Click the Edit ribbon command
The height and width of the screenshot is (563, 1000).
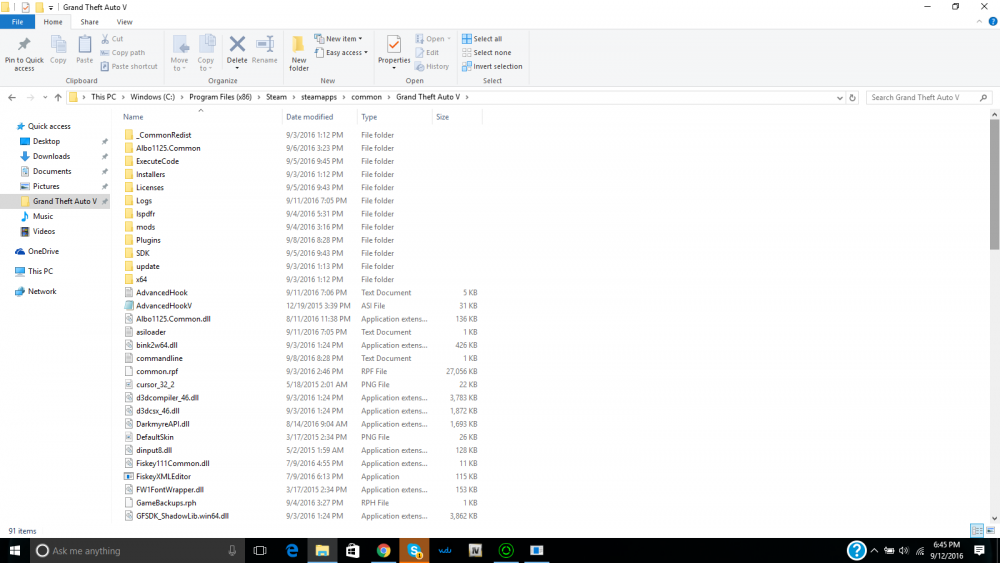427,53
